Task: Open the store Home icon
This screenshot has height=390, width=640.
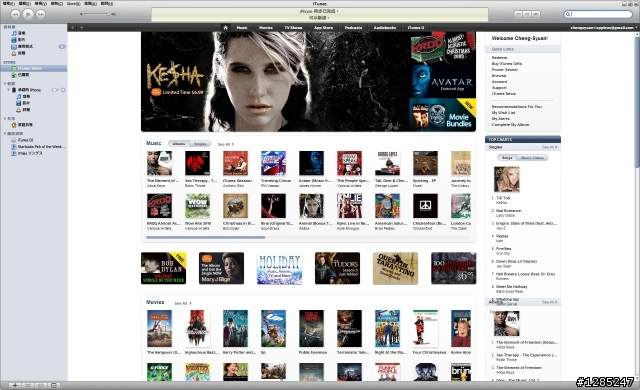Action: (225, 28)
